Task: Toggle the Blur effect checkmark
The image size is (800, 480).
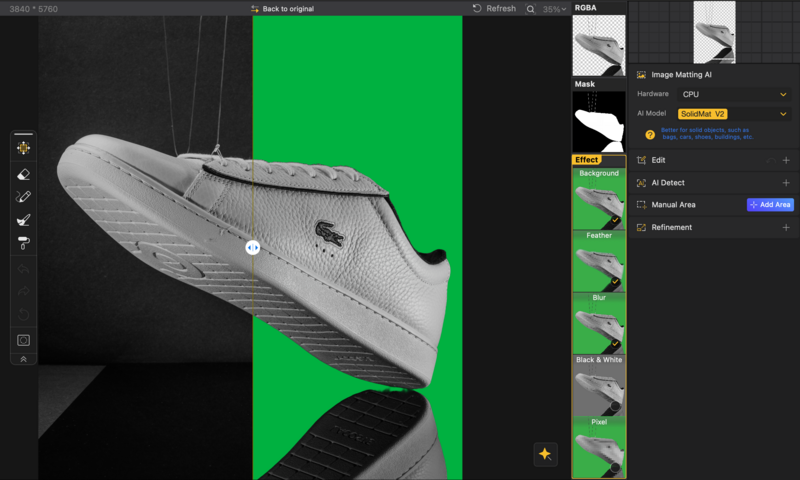Action: coord(615,344)
